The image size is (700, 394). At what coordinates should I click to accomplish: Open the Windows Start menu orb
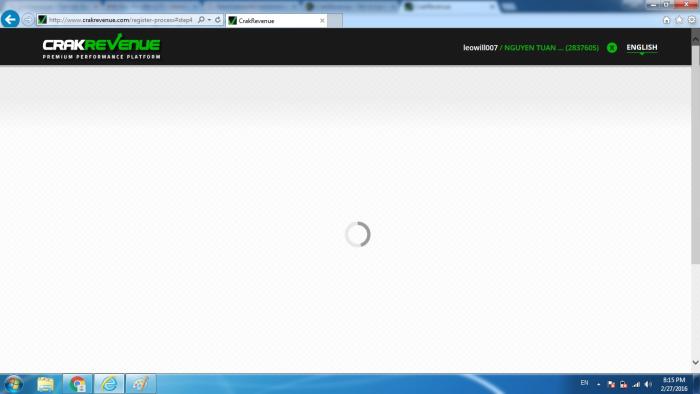click(13, 384)
